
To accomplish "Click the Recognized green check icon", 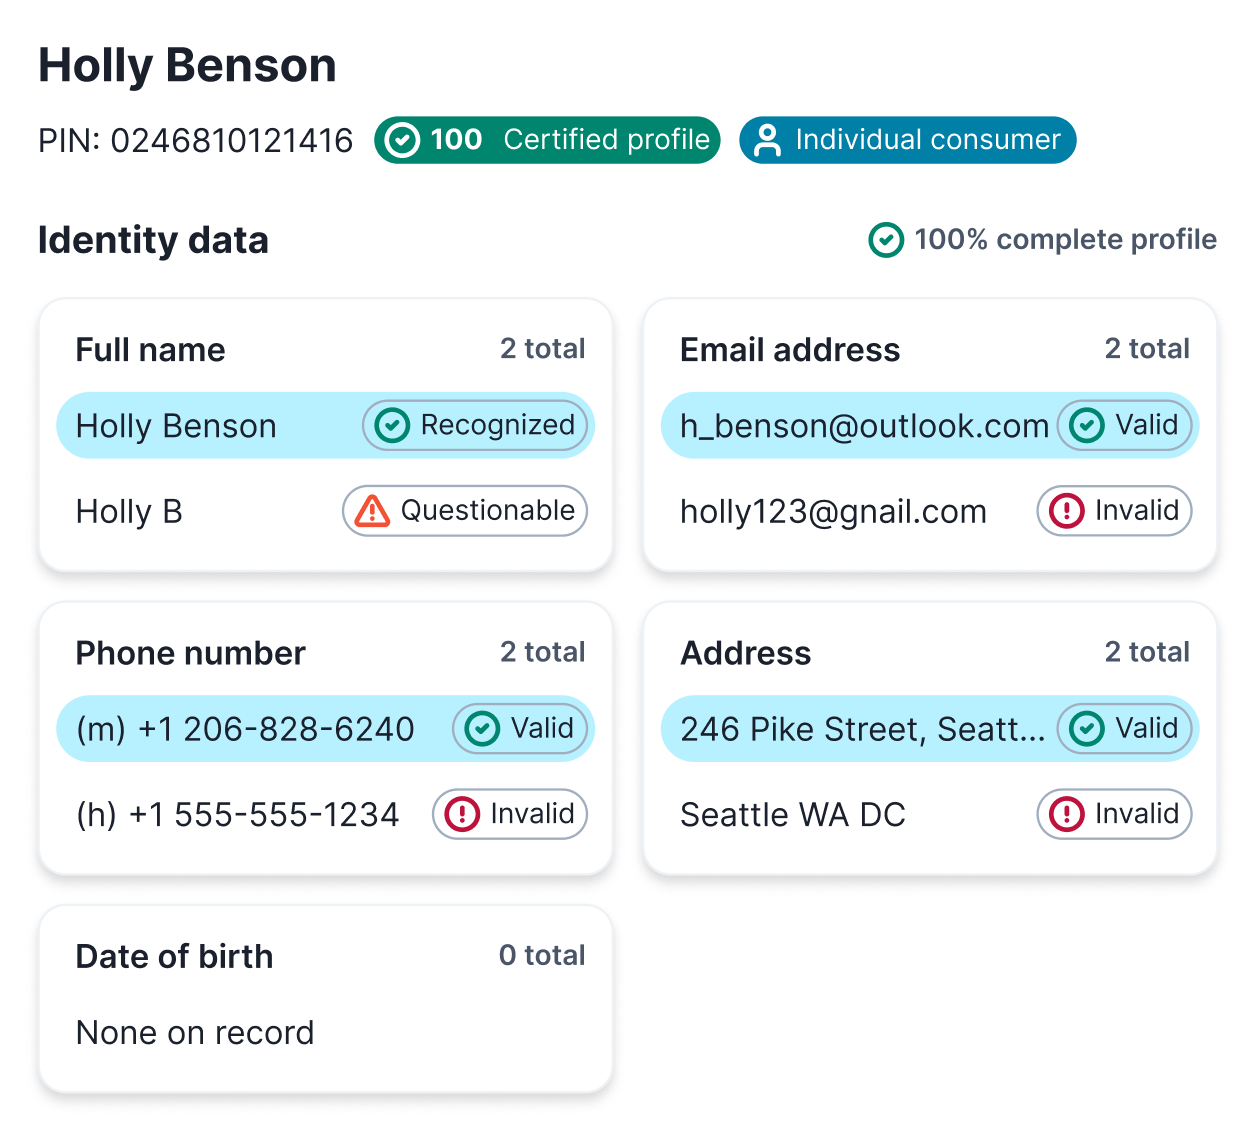I will pyautogui.click(x=392, y=426).
